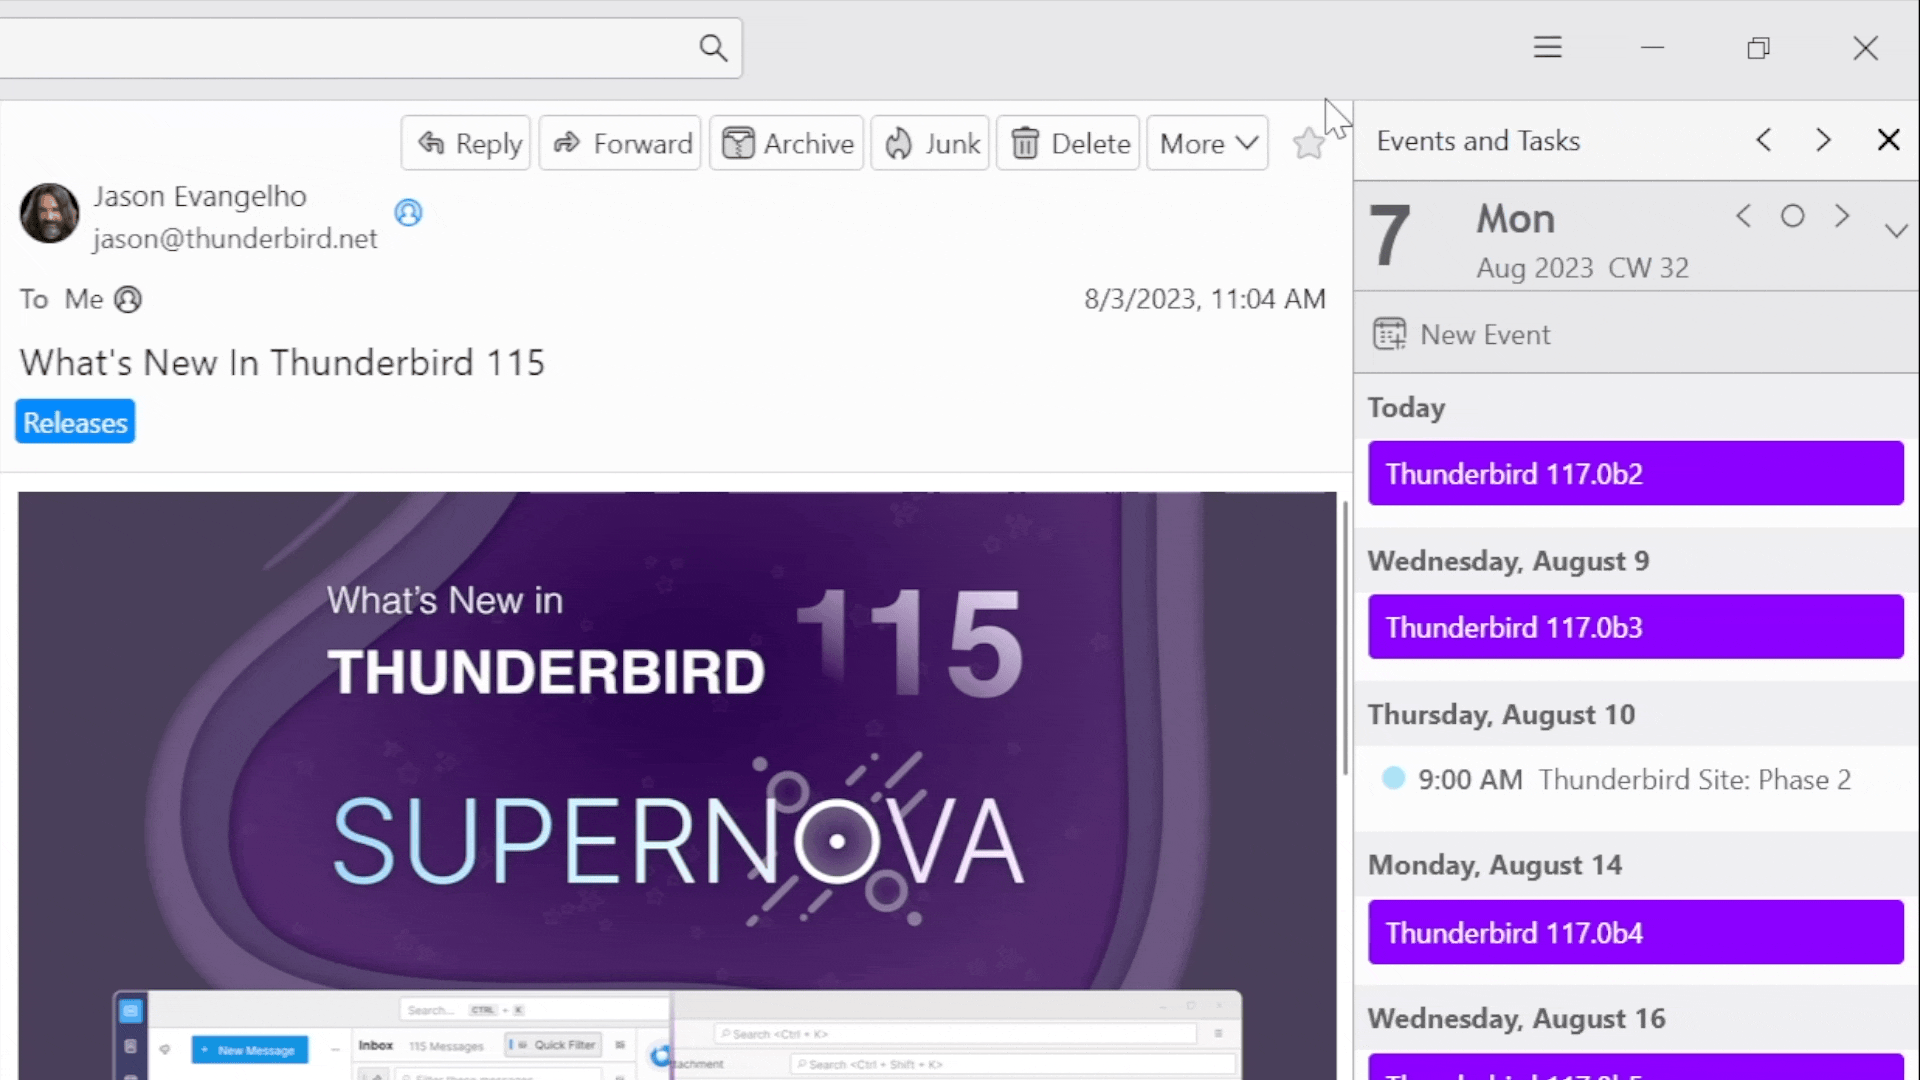Screen dimensions: 1920x1080
Task: Click Jason Evangelho's avatar photo
Action: coord(49,213)
